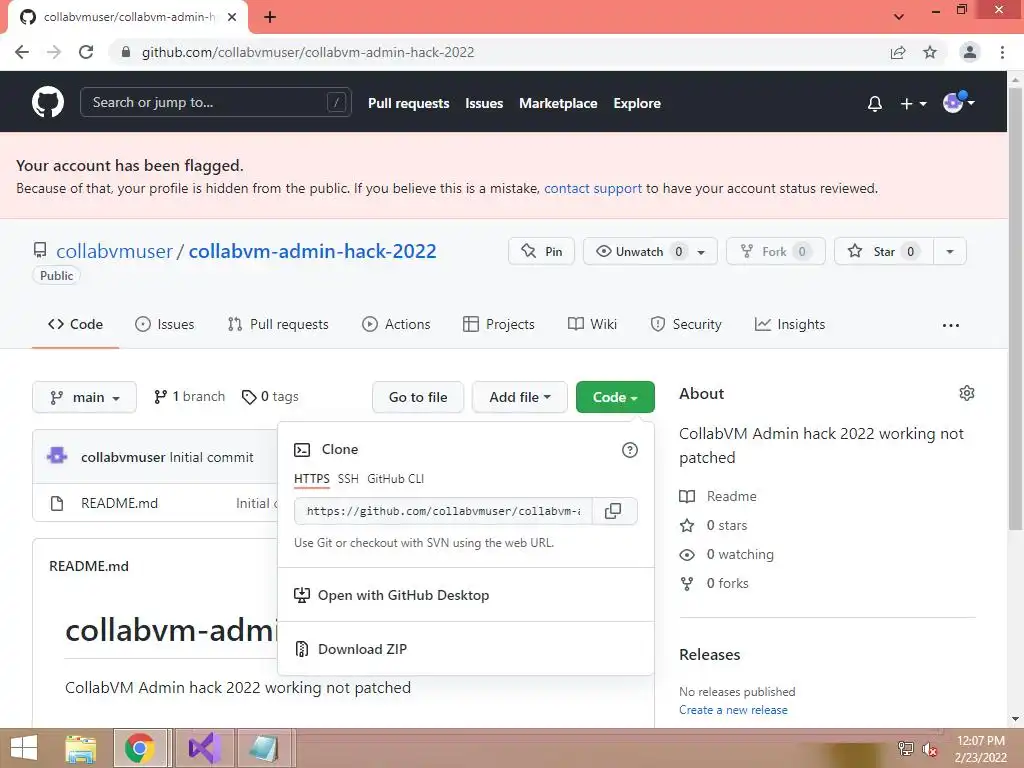The height and width of the screenshot is (768, 1024).
Task: Open the Windows Start button
Action: click(x=24, y=748)
